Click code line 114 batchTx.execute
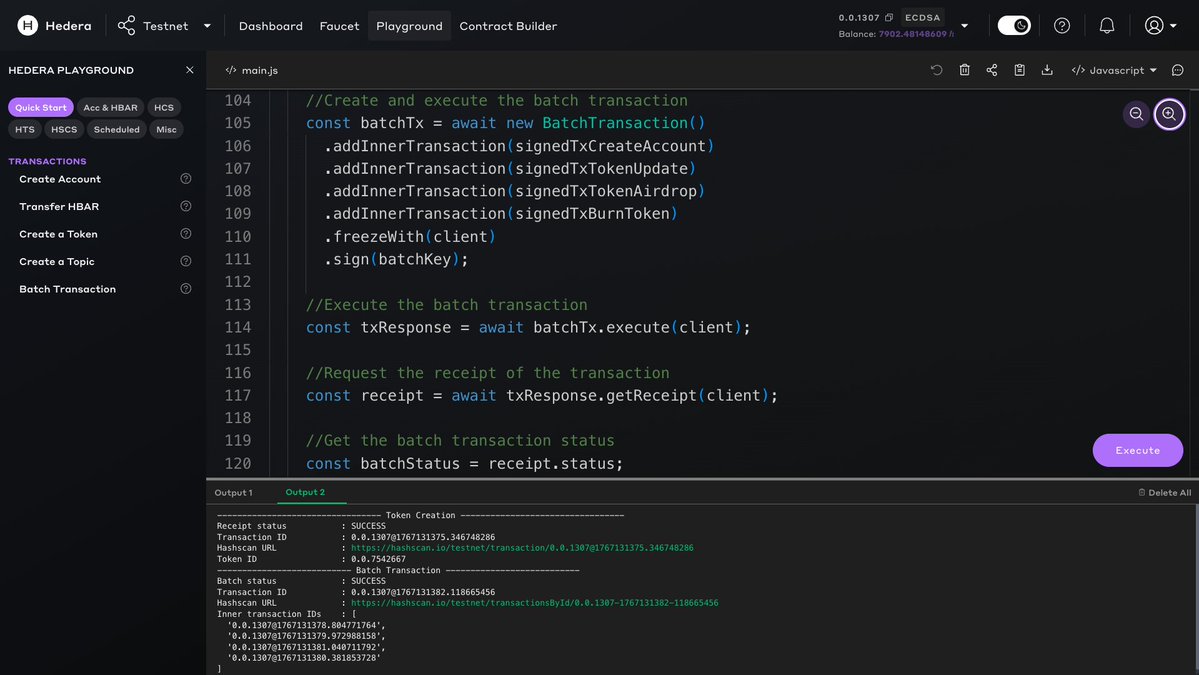 point(528,327)
